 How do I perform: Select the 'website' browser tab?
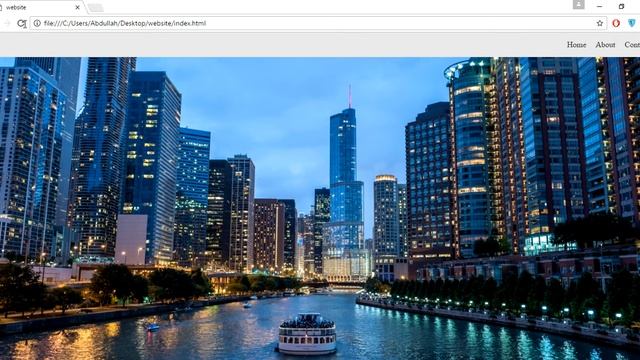click(41, 7)
